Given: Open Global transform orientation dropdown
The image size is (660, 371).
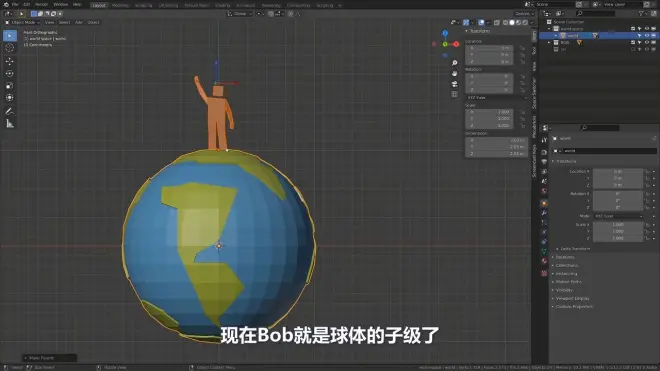Looking at the screenshot, I should (x=240, y=14).
